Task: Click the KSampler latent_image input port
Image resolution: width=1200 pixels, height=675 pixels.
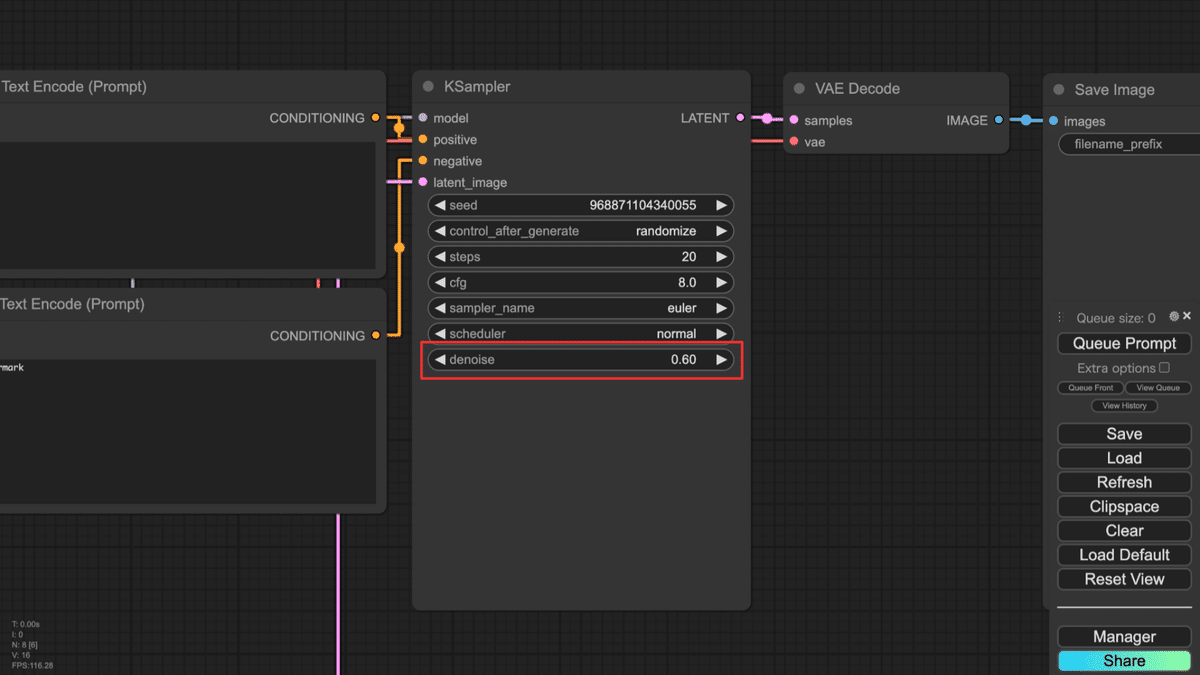Action: point(423,182)
